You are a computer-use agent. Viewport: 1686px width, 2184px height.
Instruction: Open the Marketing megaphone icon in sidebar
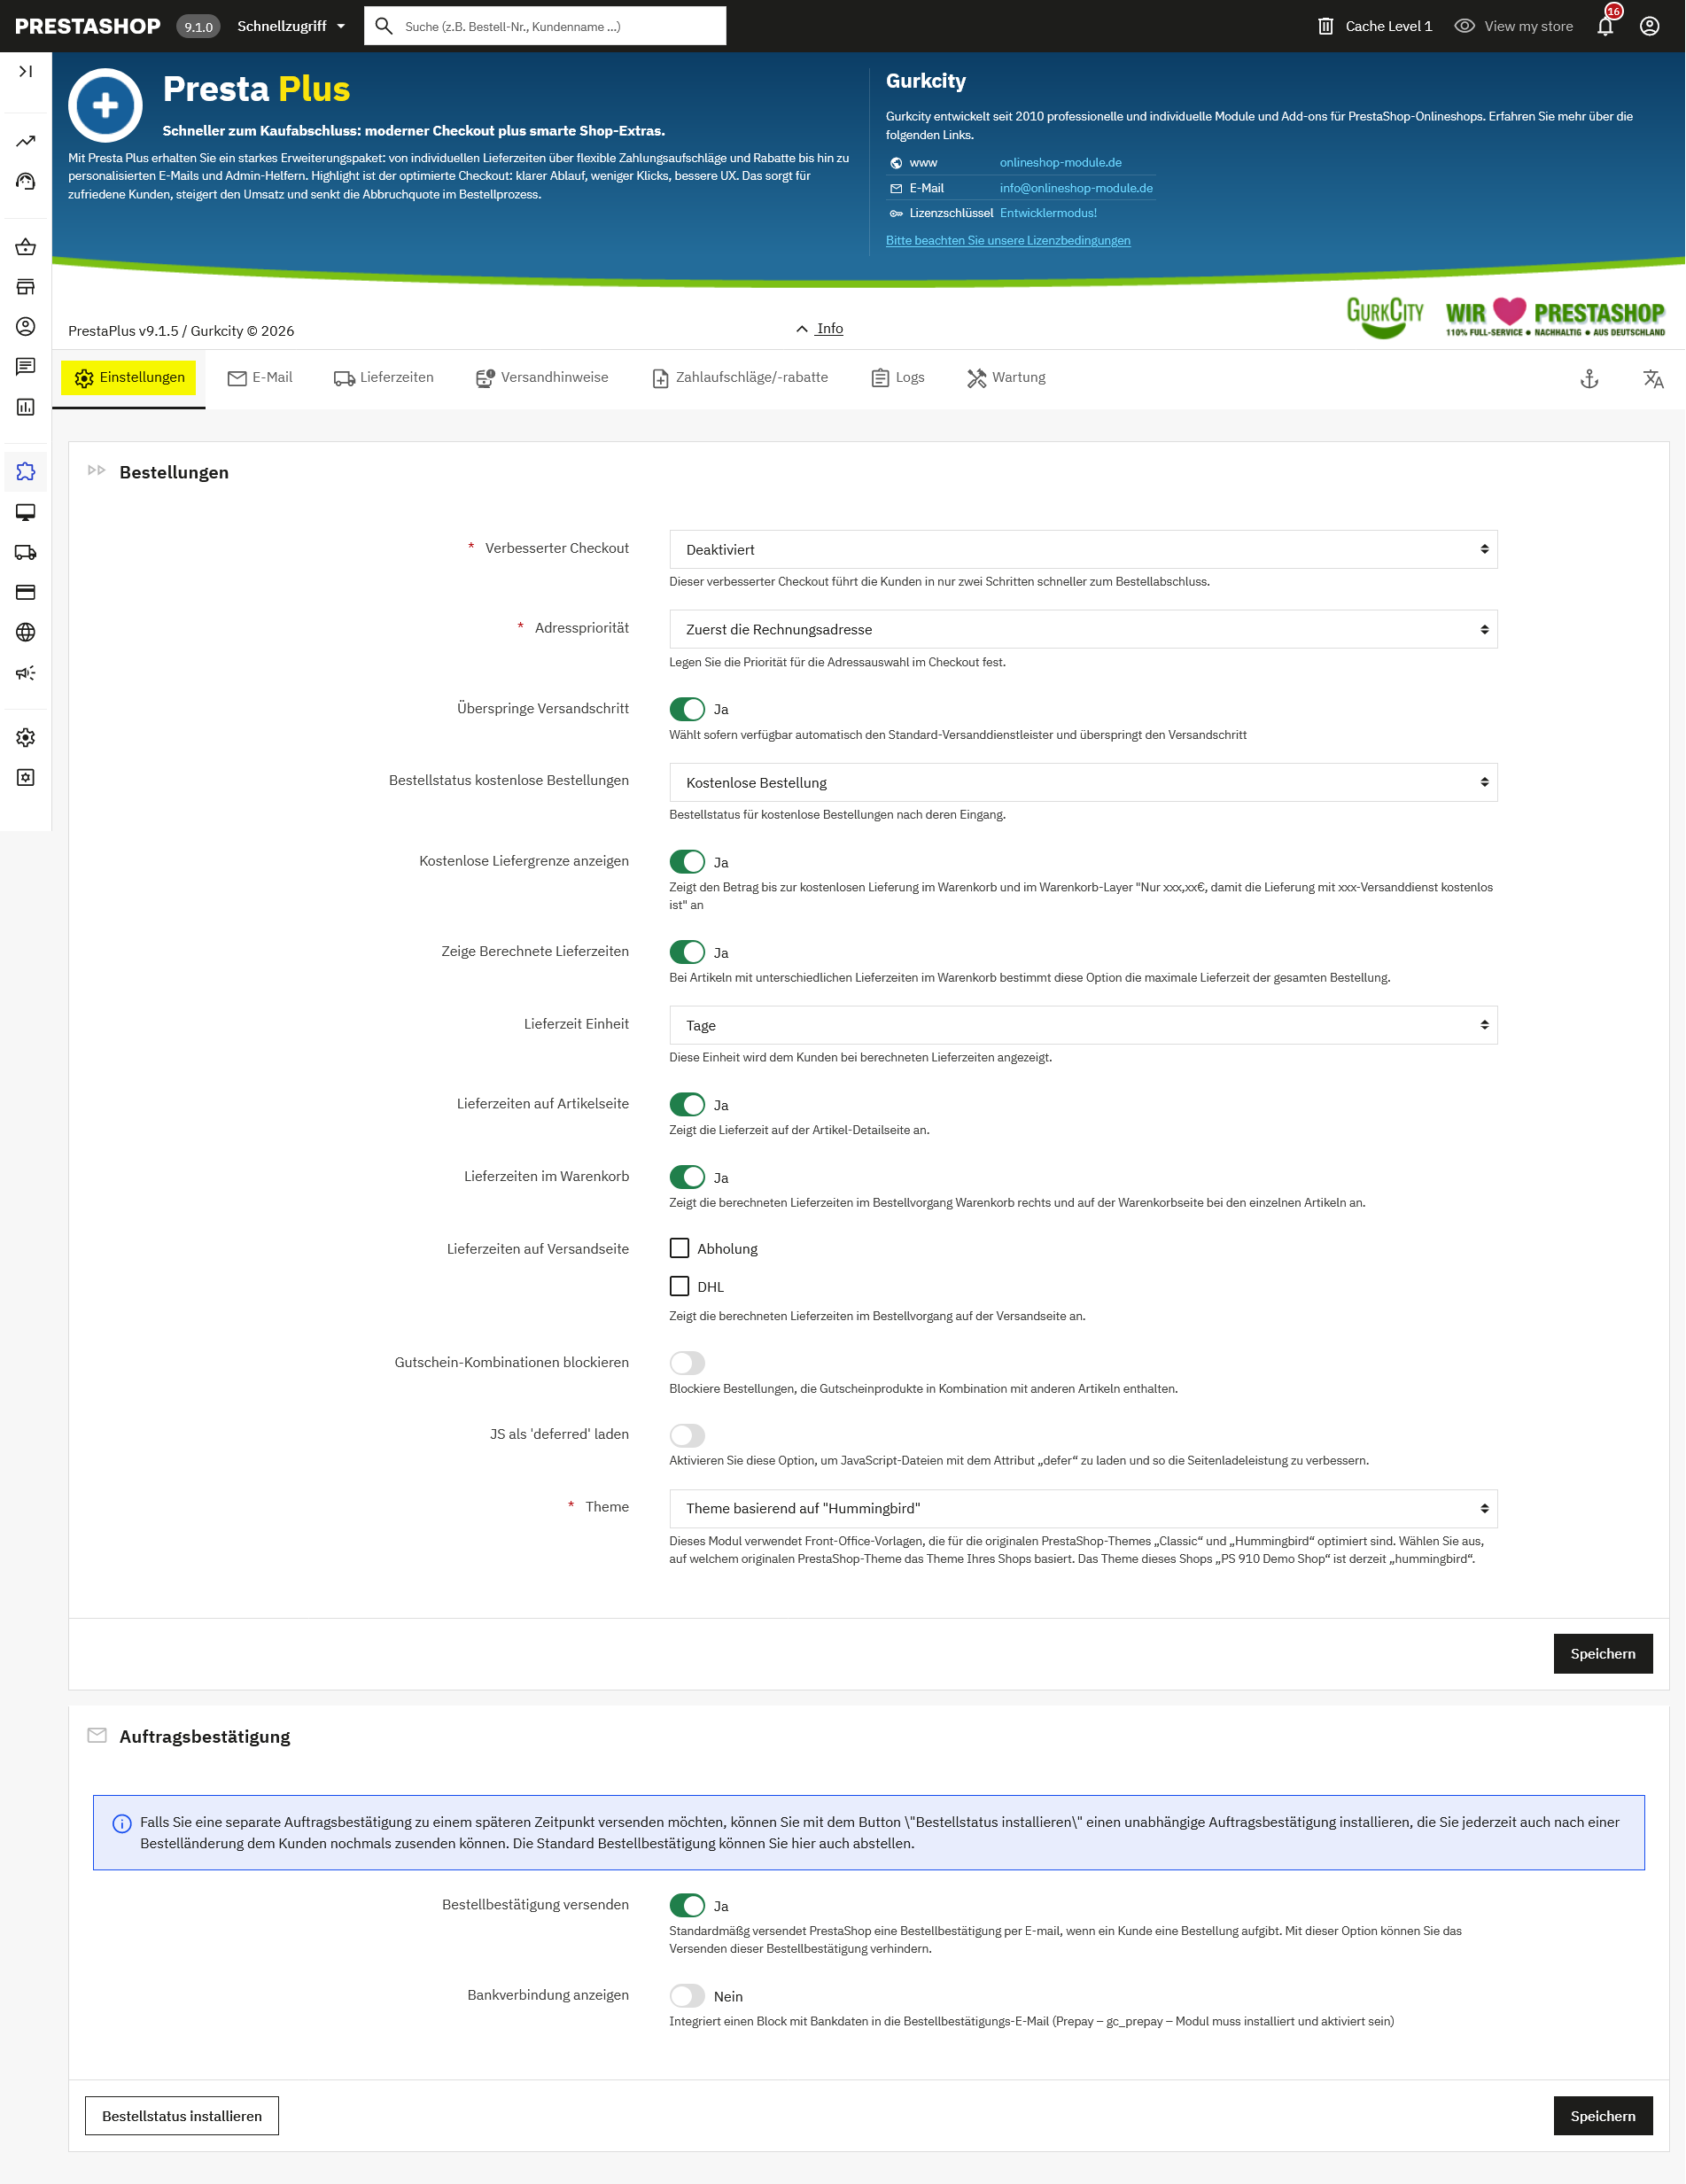[26, 673]
